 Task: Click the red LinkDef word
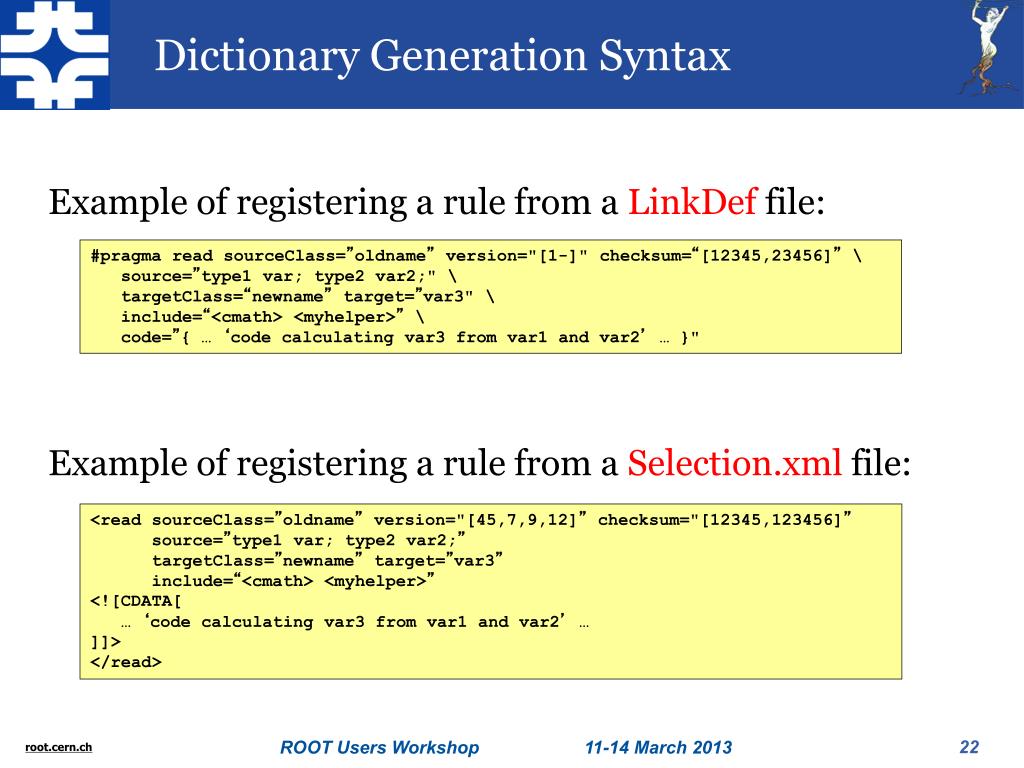(x=692, y=201)
